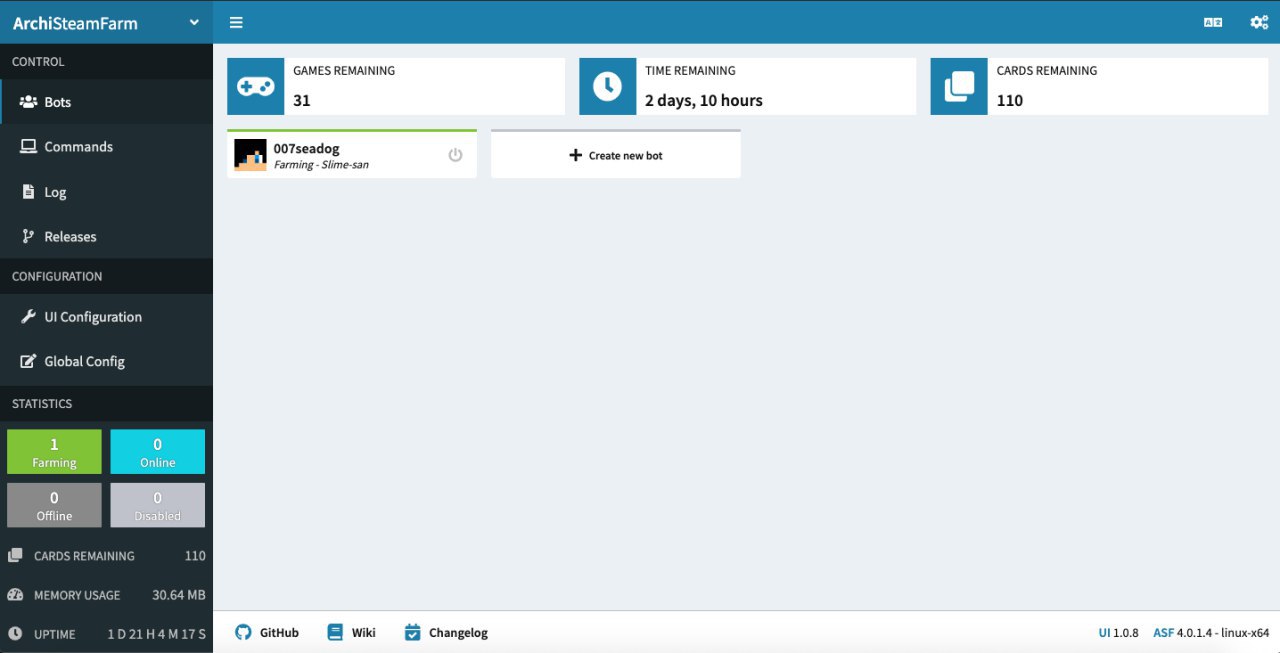Click the Memory Usage gauge icon

pyautogui.click(x=15, y=594)
